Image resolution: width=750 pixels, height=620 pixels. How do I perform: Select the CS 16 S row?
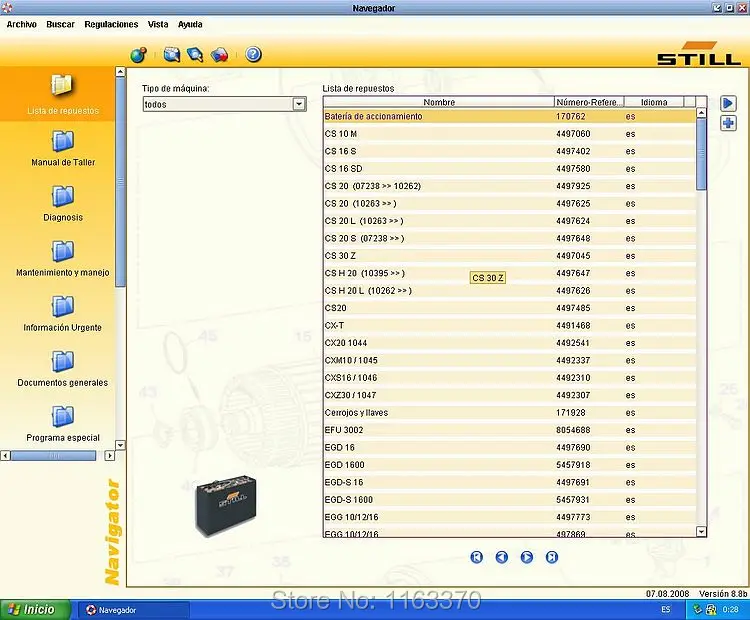point(509,151)
